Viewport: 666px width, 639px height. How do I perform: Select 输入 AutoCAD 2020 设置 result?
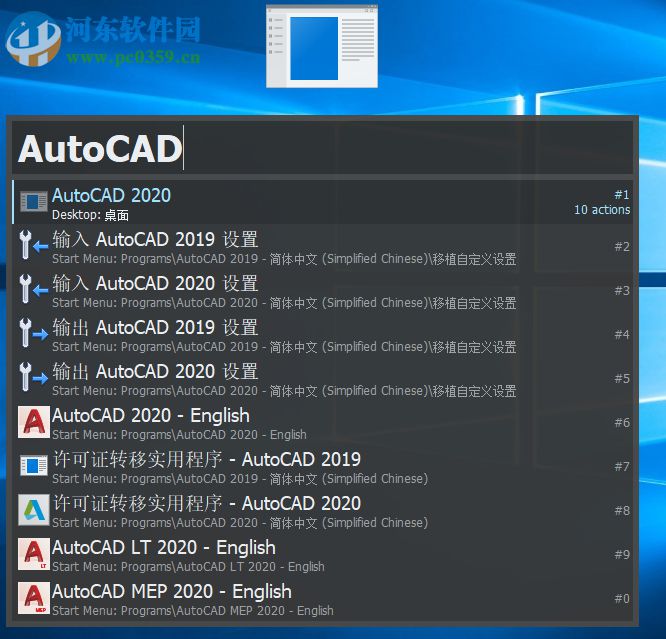coord(322,291)
